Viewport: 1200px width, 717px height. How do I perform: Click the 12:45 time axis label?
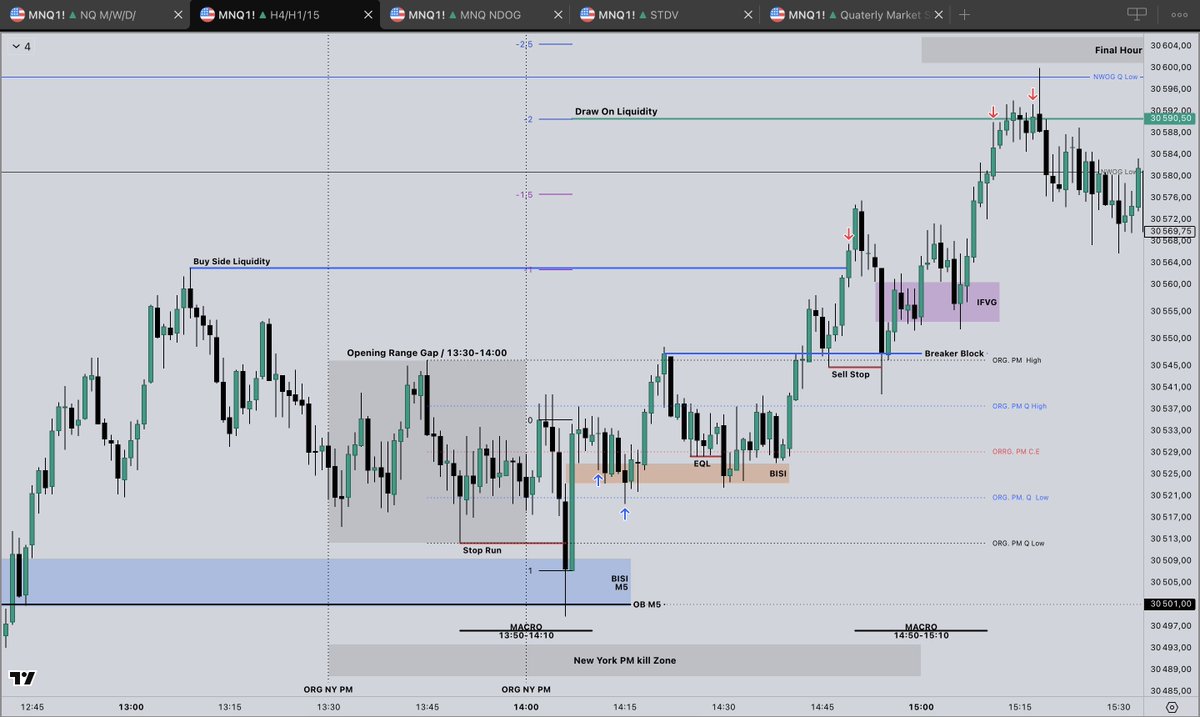[x=32, y=707]
